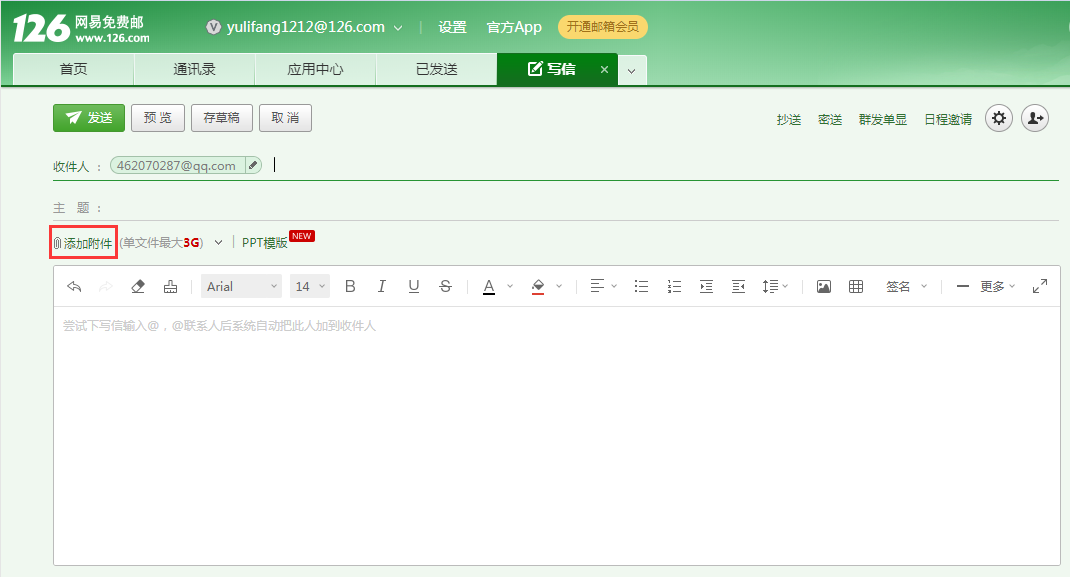Expand the account dropdown next to email address

[x=399, y=28]
